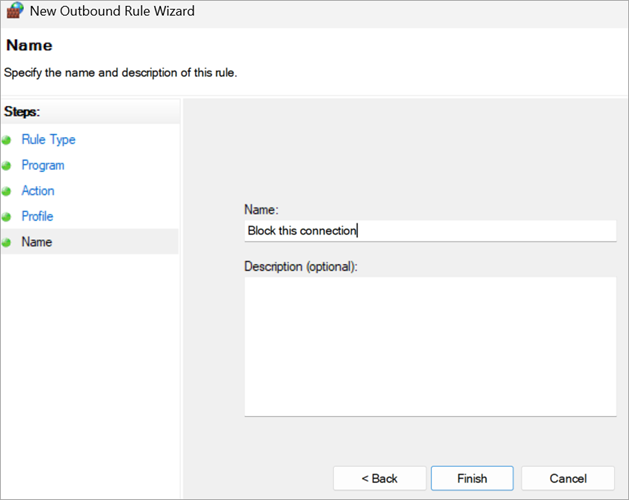The width and height of the screenshot is (629, 500).
Task: Click the < Back button
Action: [x=379, y=478]
